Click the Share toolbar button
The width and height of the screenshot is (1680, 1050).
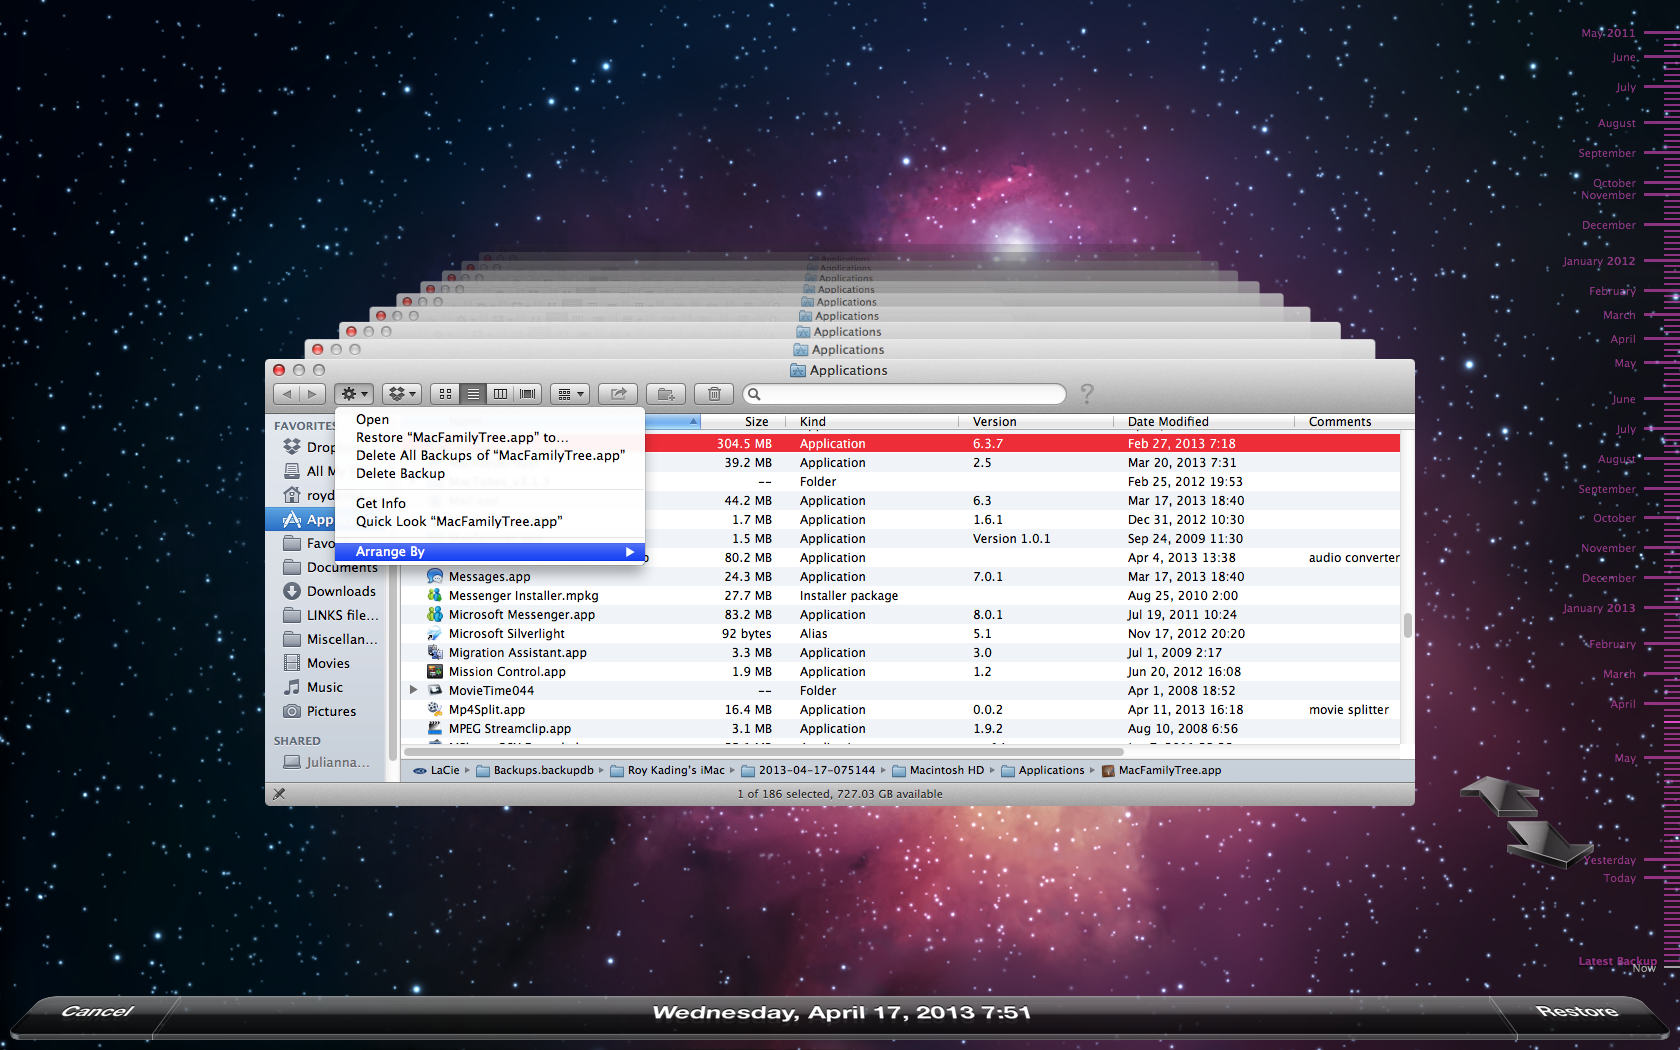click(618, 394)
